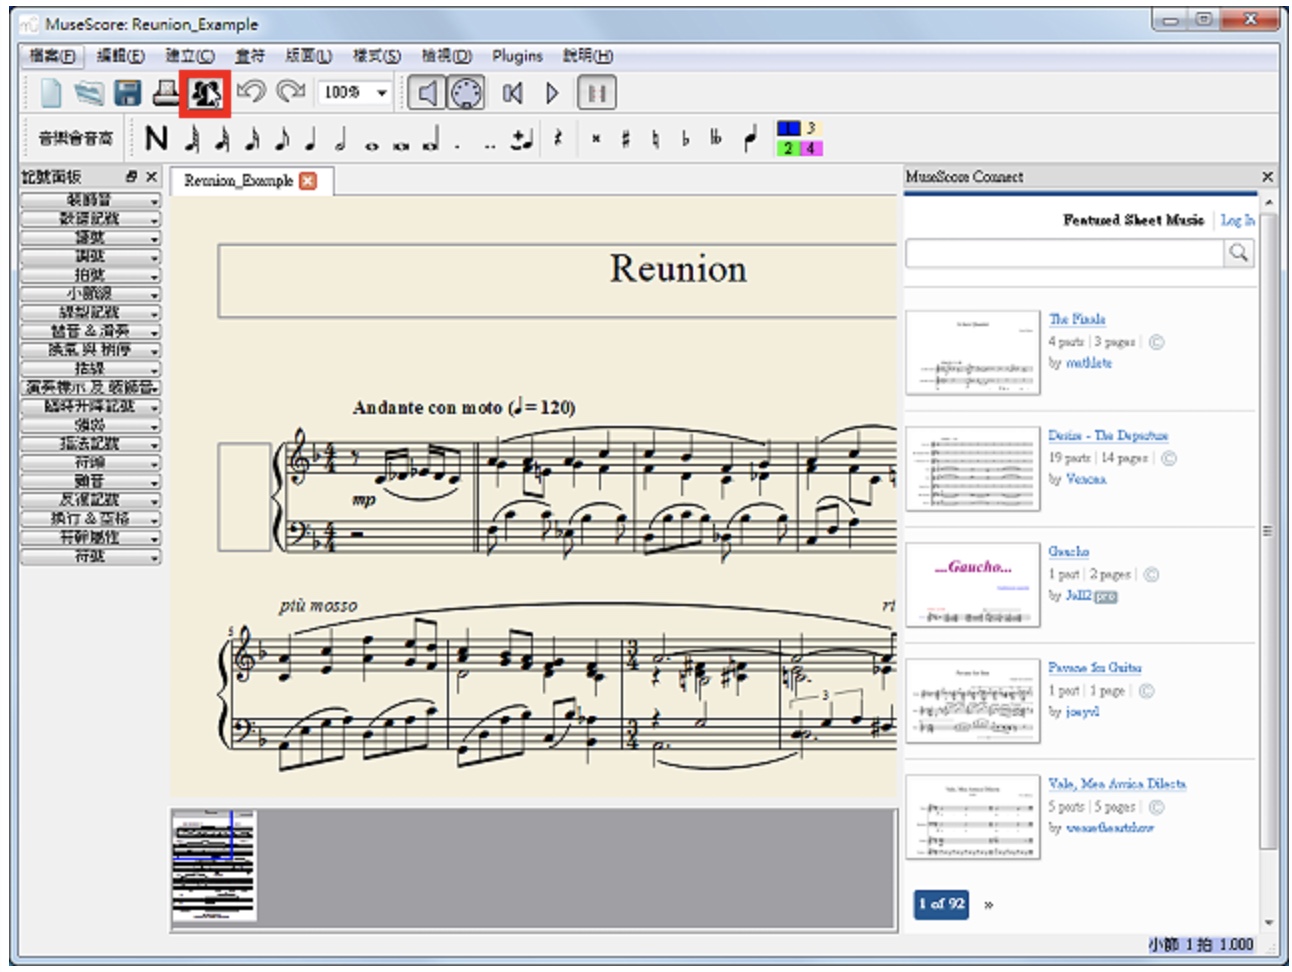Toggle repeat playback button
1292x972 pixels.
(x=597, y=94)
